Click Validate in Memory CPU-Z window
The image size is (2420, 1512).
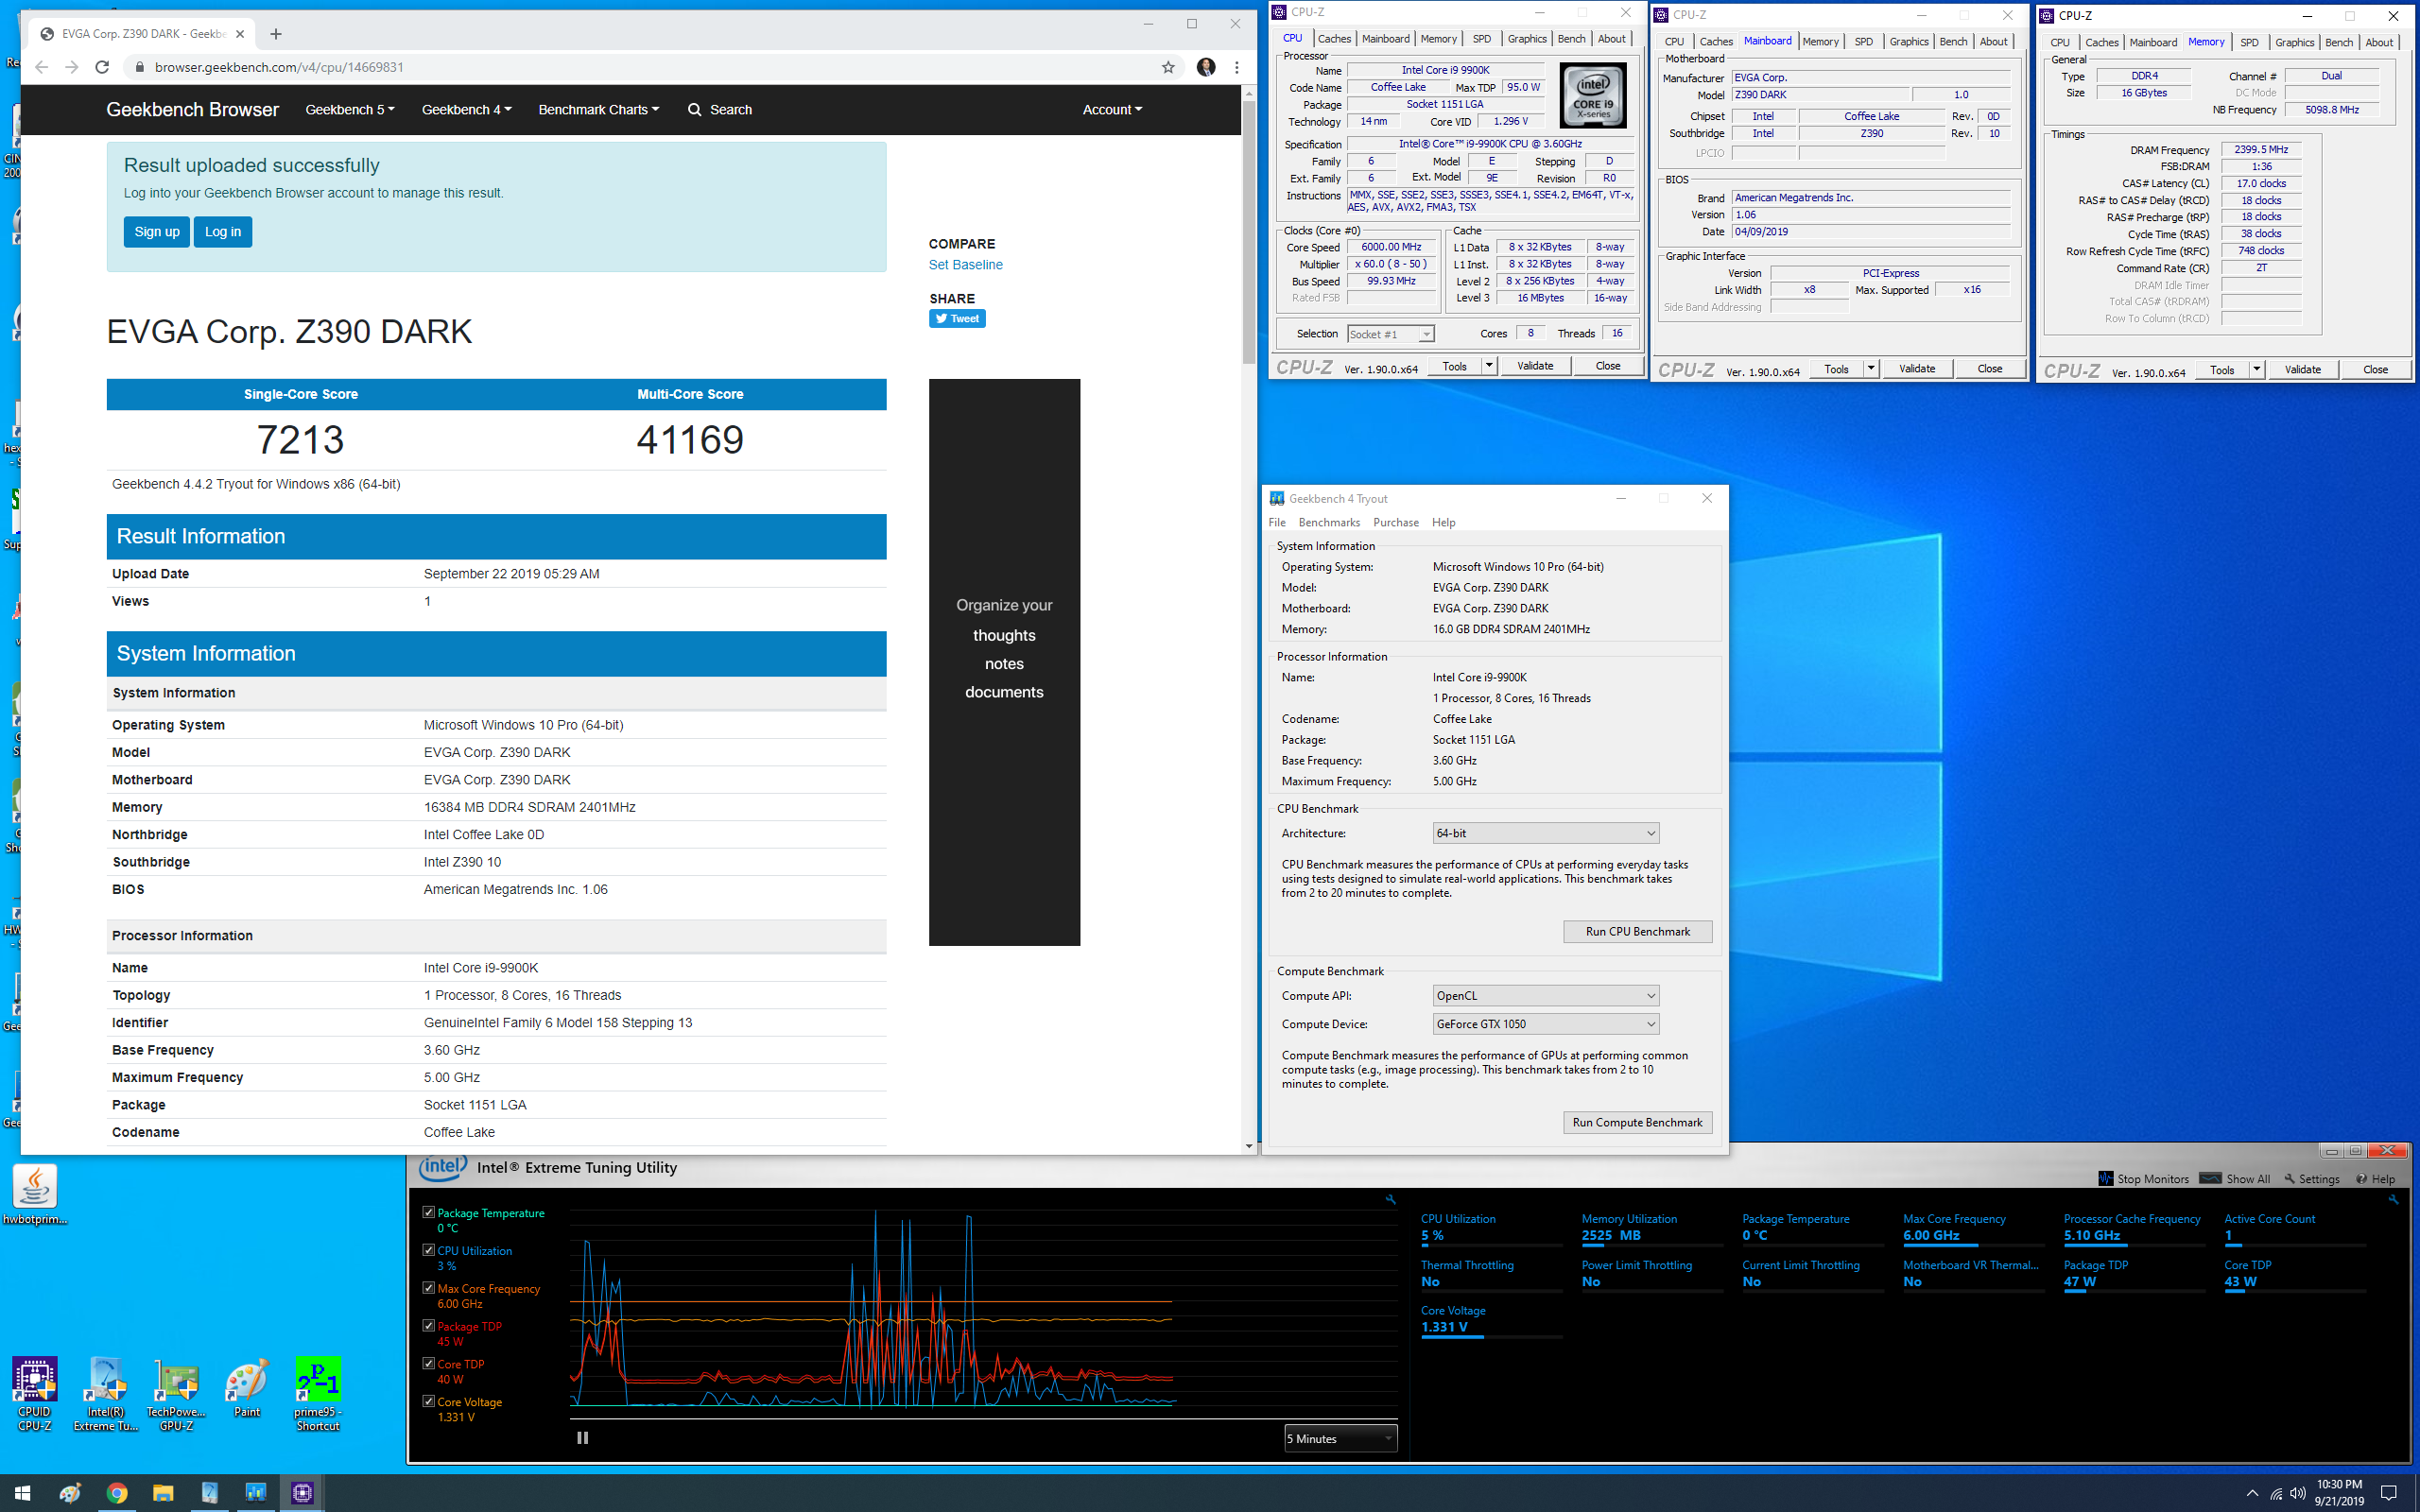tap(2302, 370)
